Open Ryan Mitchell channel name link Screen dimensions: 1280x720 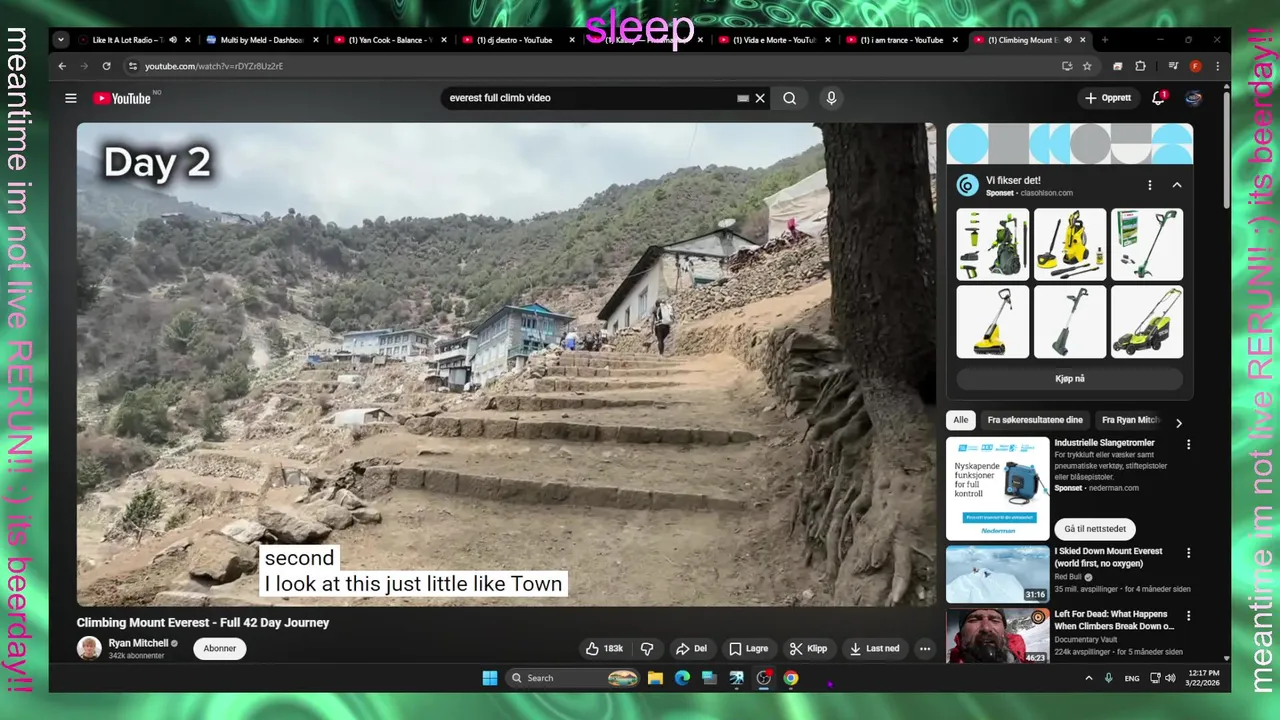point(138,643)
